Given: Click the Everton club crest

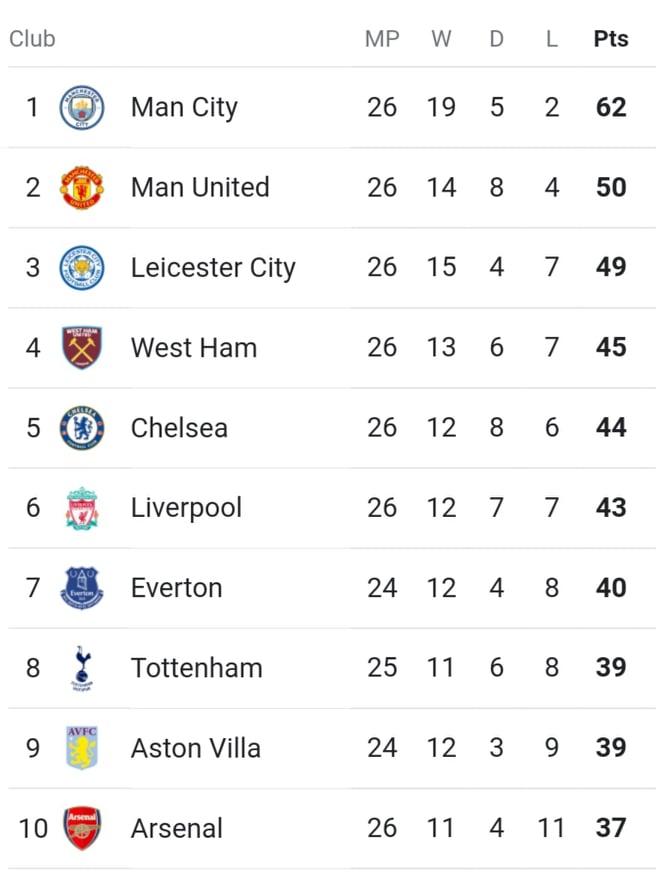Looking at the screenshot, I should (82, 588).
